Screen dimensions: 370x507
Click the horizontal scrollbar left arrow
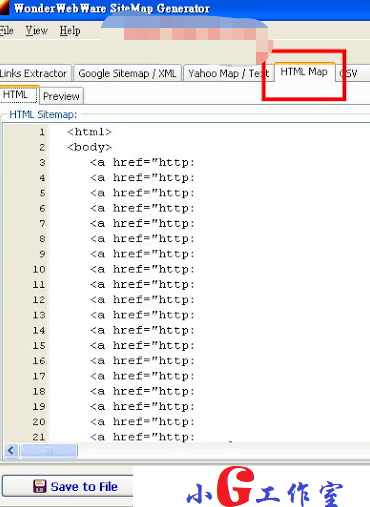pyautogui.click(x=11, y=451)
